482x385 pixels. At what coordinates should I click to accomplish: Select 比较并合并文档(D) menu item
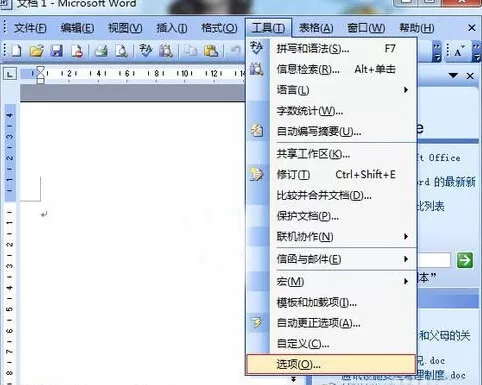(x=331, y=195)
